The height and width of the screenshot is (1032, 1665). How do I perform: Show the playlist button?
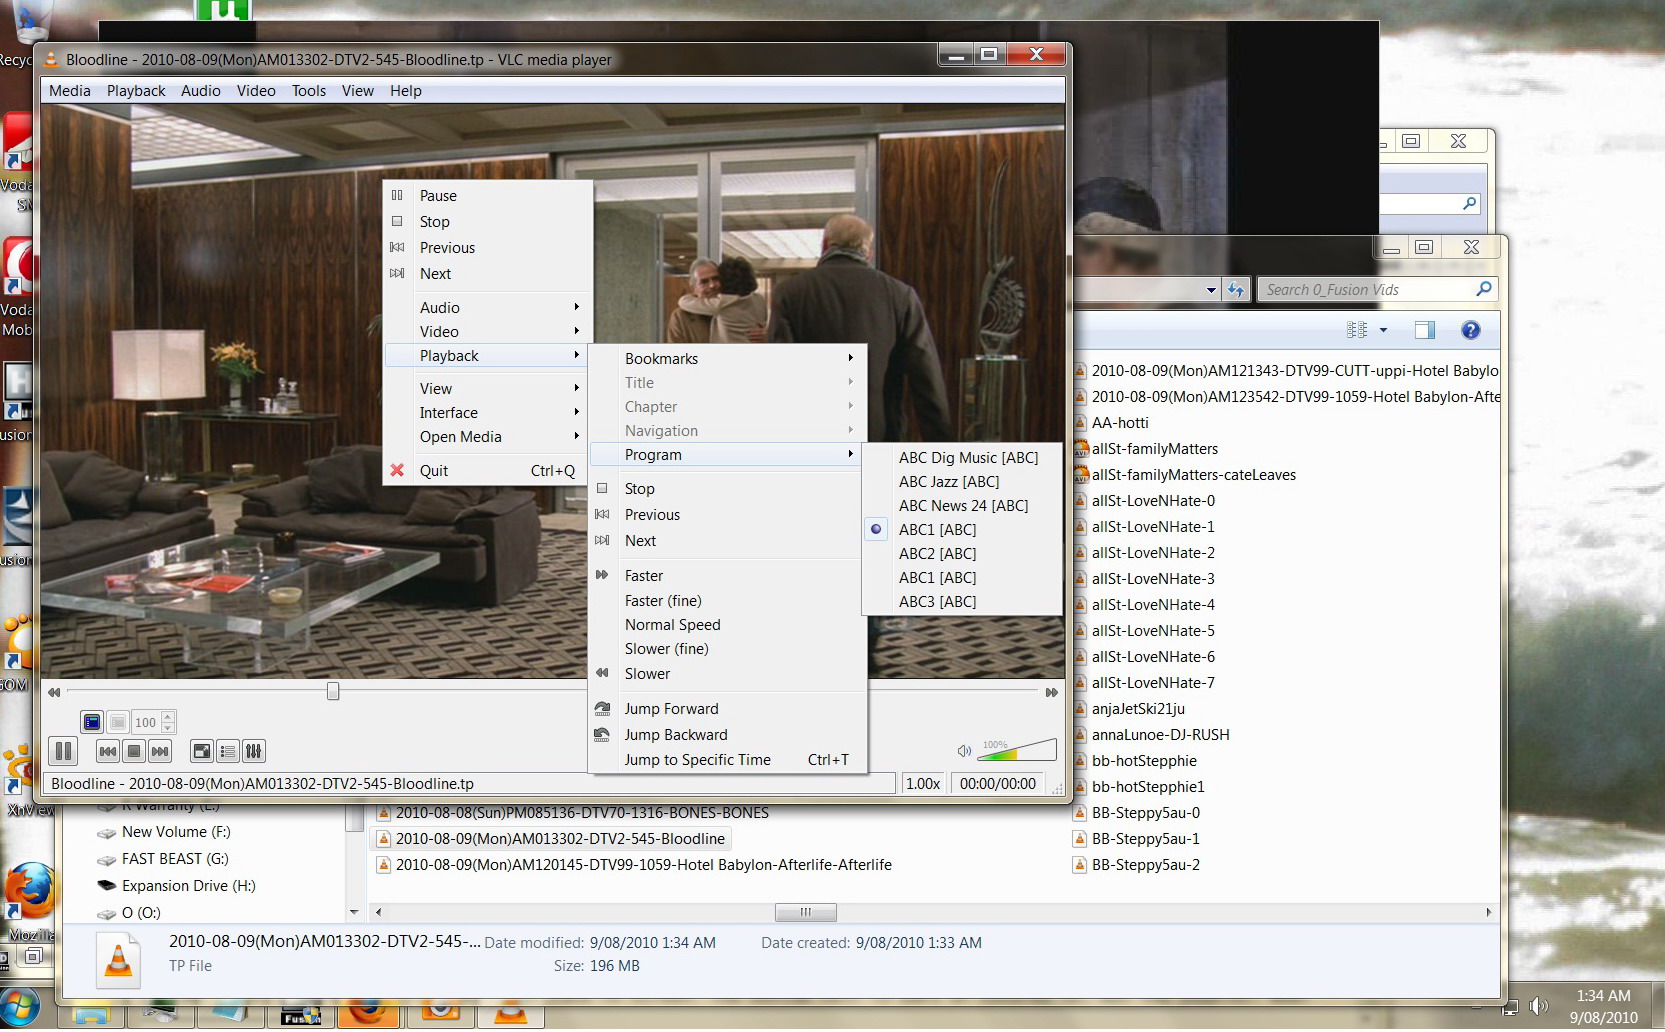228,751
